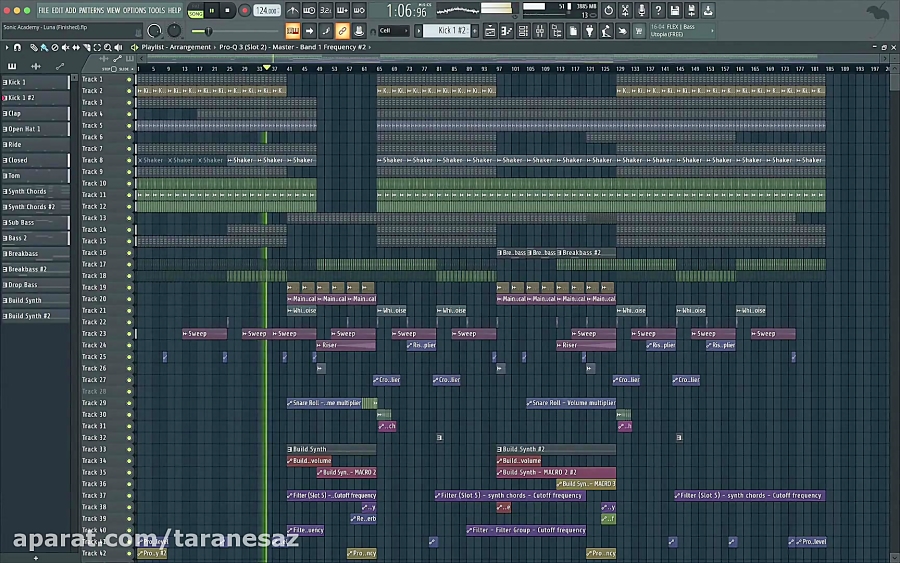Add new pattern with plus button
The height and width of the screenshot is (563, 900).
[475, 31]
